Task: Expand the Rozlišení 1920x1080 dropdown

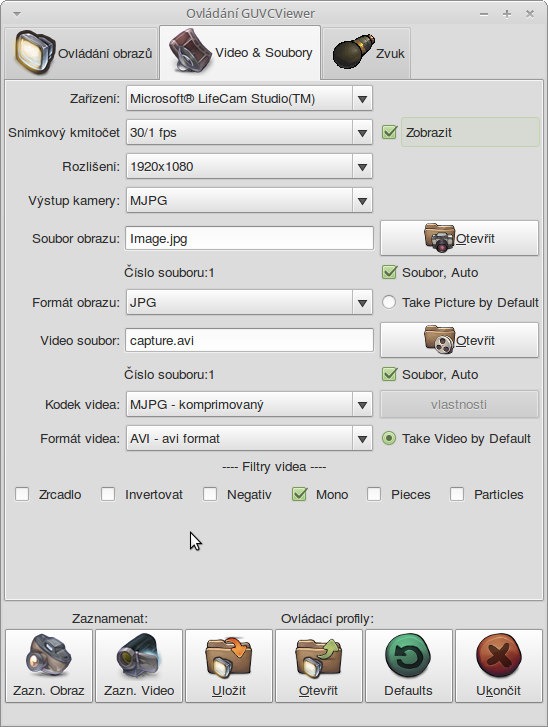Action: click(x=249, y=166)
